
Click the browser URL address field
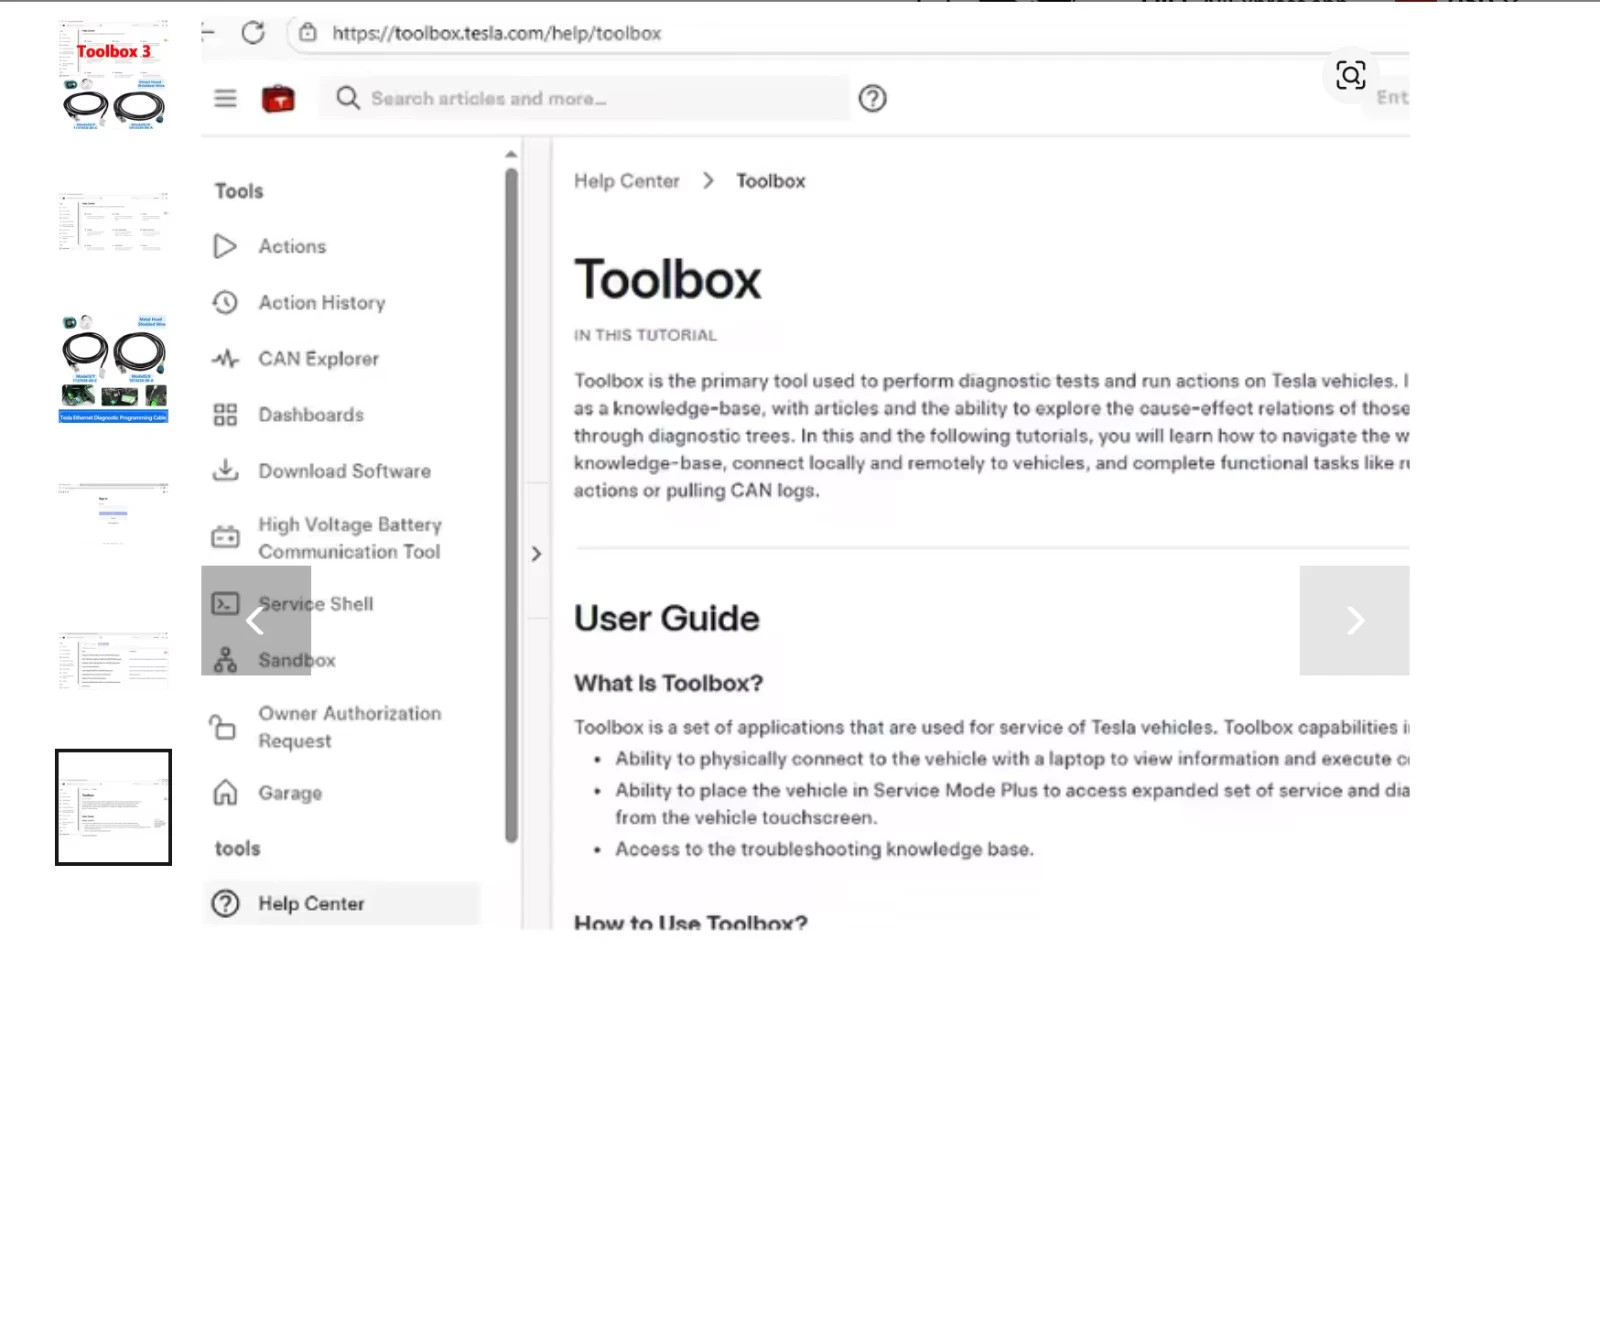tap(497, 33)
